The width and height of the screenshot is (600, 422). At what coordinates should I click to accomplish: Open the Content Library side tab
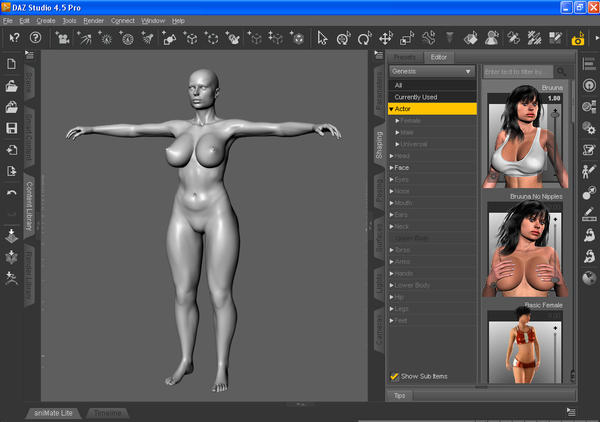(x=29, y=205)
